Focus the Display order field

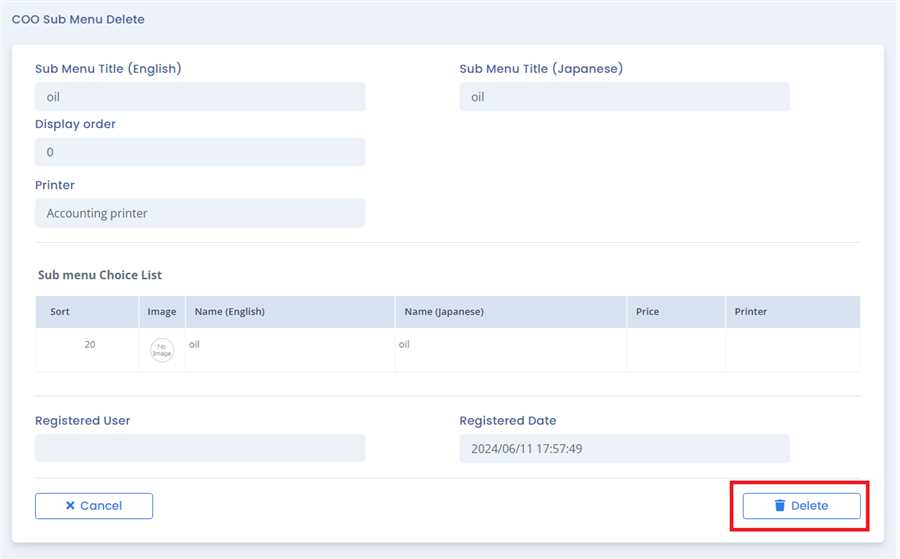click(200, 152)
